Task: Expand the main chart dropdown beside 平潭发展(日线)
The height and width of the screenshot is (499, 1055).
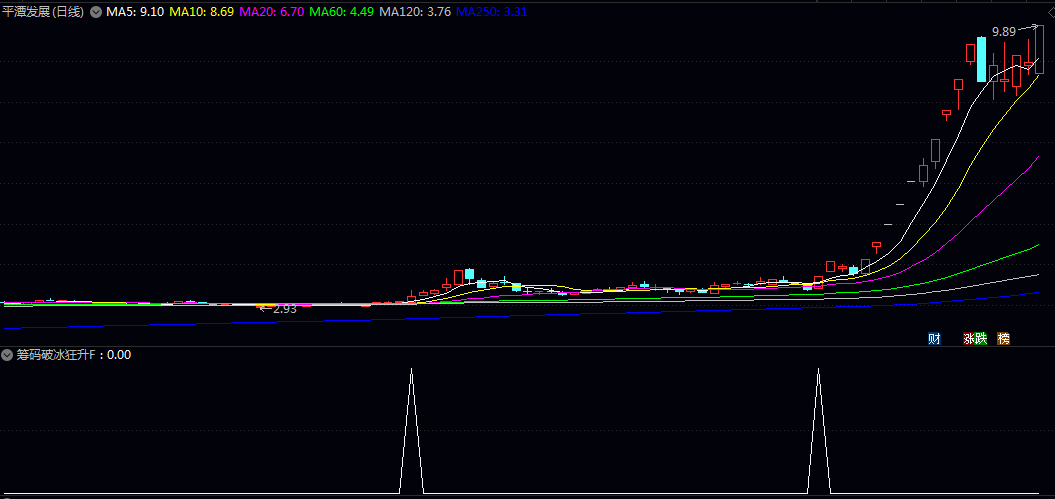Action: point(96,11)
